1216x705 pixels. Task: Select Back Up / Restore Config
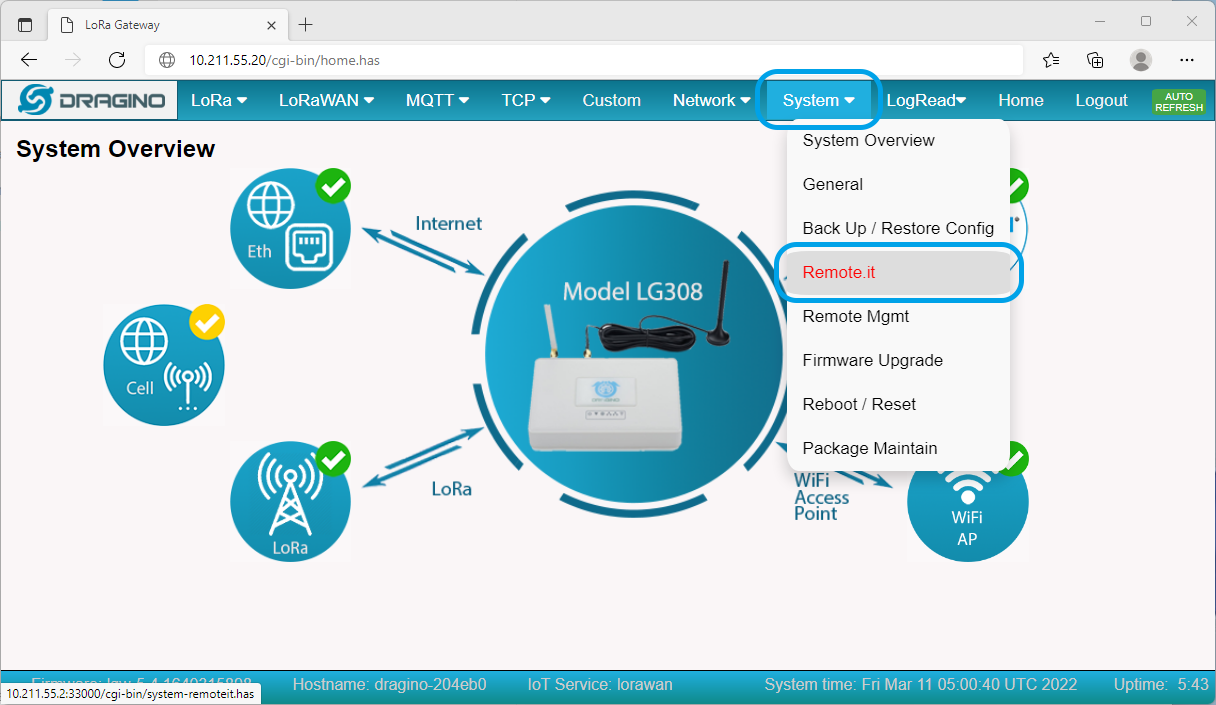click(x=898, y=228)
